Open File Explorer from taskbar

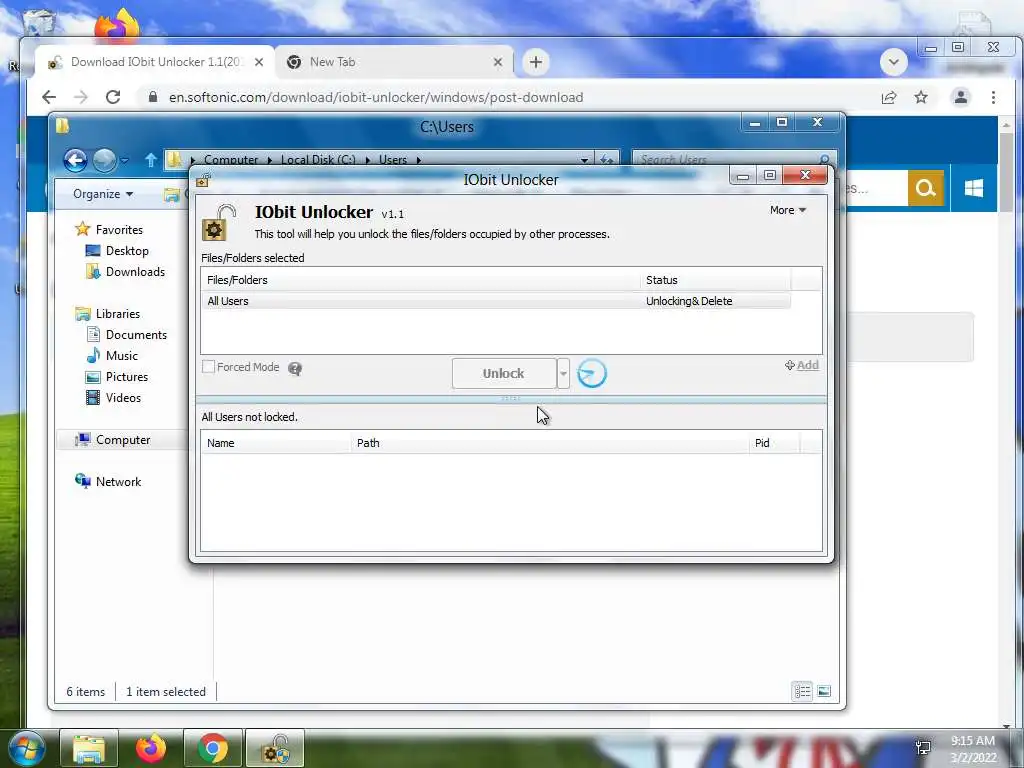(x=89, y=748)
